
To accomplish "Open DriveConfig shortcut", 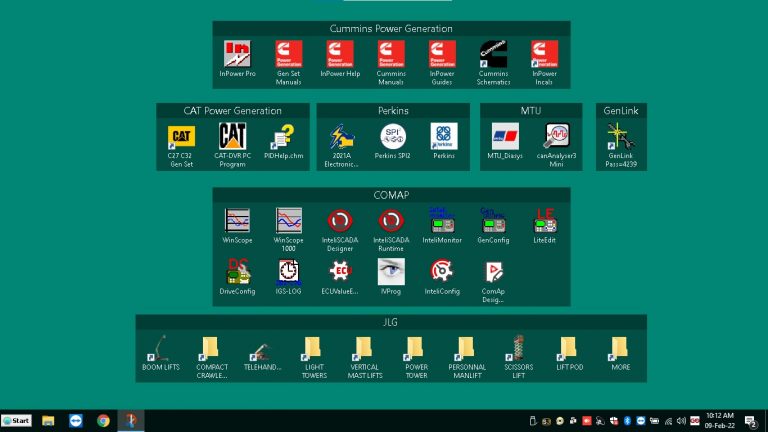I will [237, 271].
